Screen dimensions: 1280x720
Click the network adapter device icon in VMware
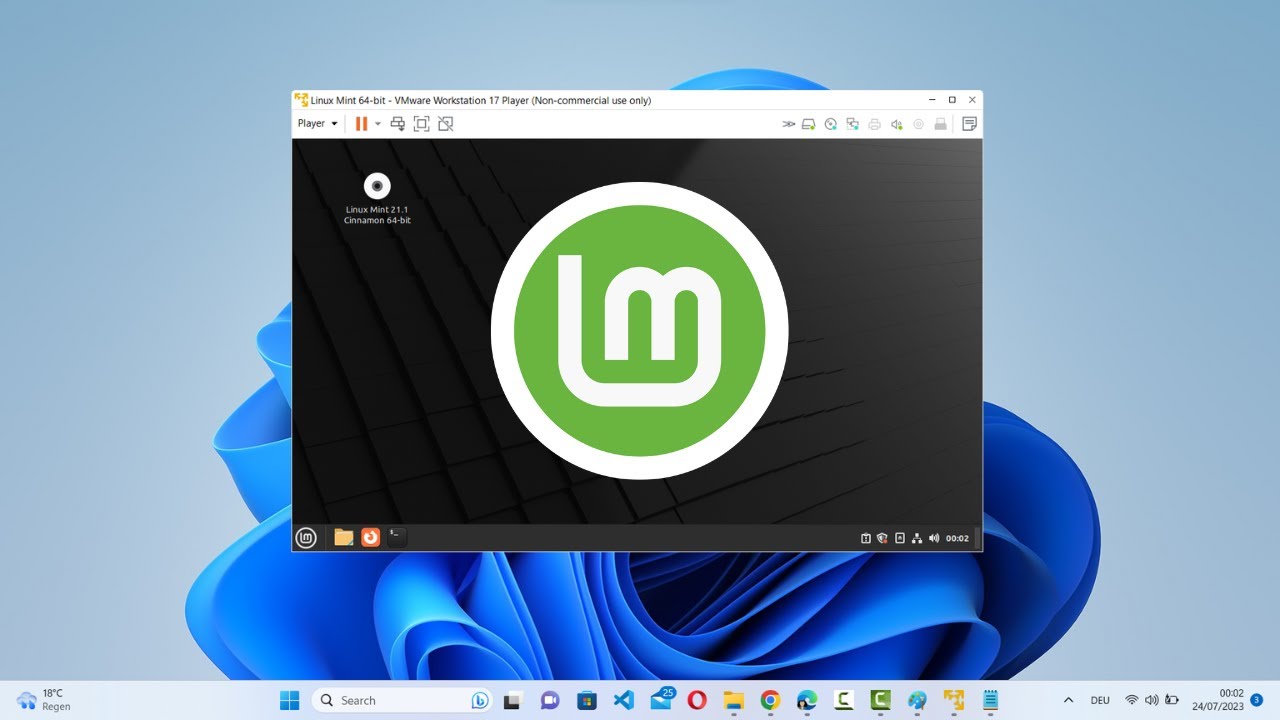853,124
